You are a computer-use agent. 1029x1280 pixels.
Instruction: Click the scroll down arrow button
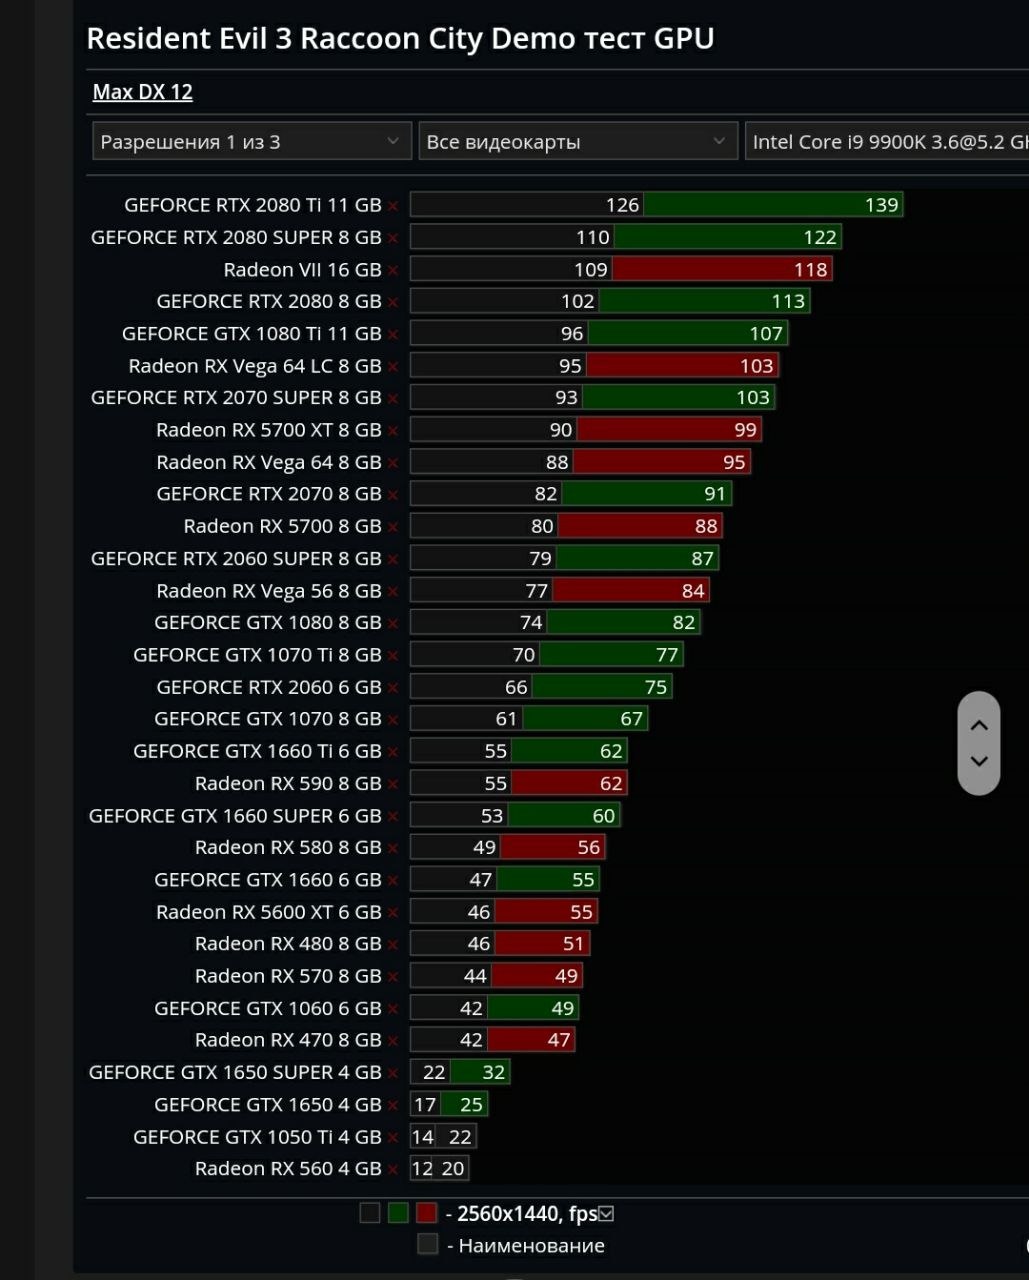tap(979, 761)
